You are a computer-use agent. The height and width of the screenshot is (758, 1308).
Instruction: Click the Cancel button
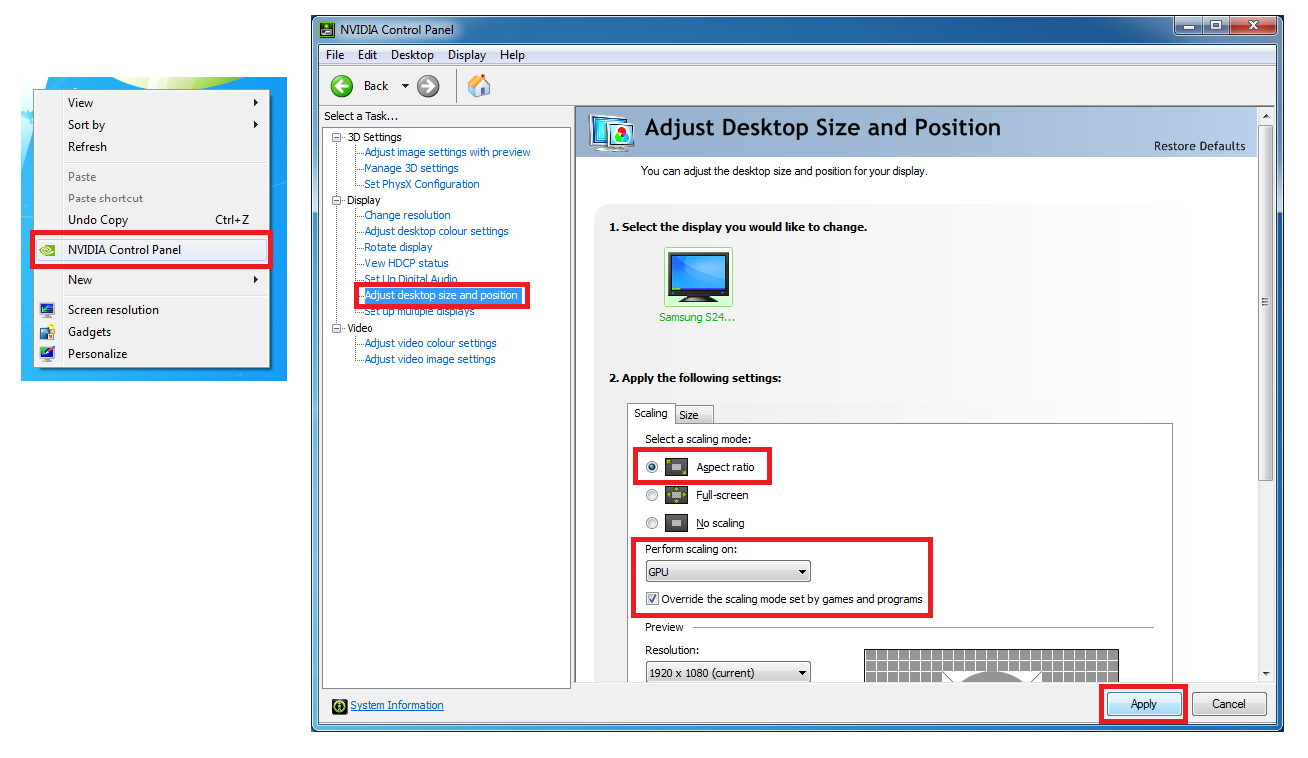click(1229, 704)
